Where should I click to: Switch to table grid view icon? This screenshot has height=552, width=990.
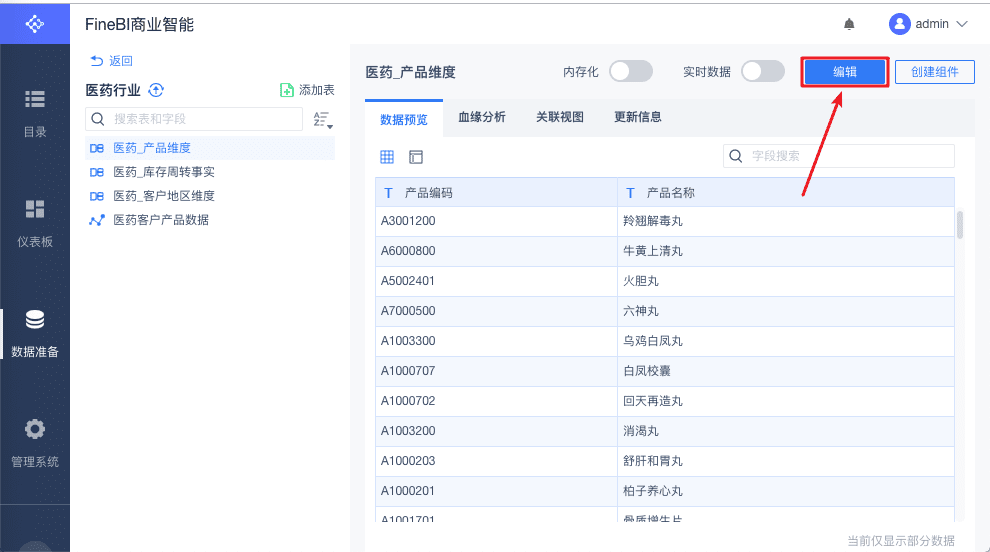(387, 157)
